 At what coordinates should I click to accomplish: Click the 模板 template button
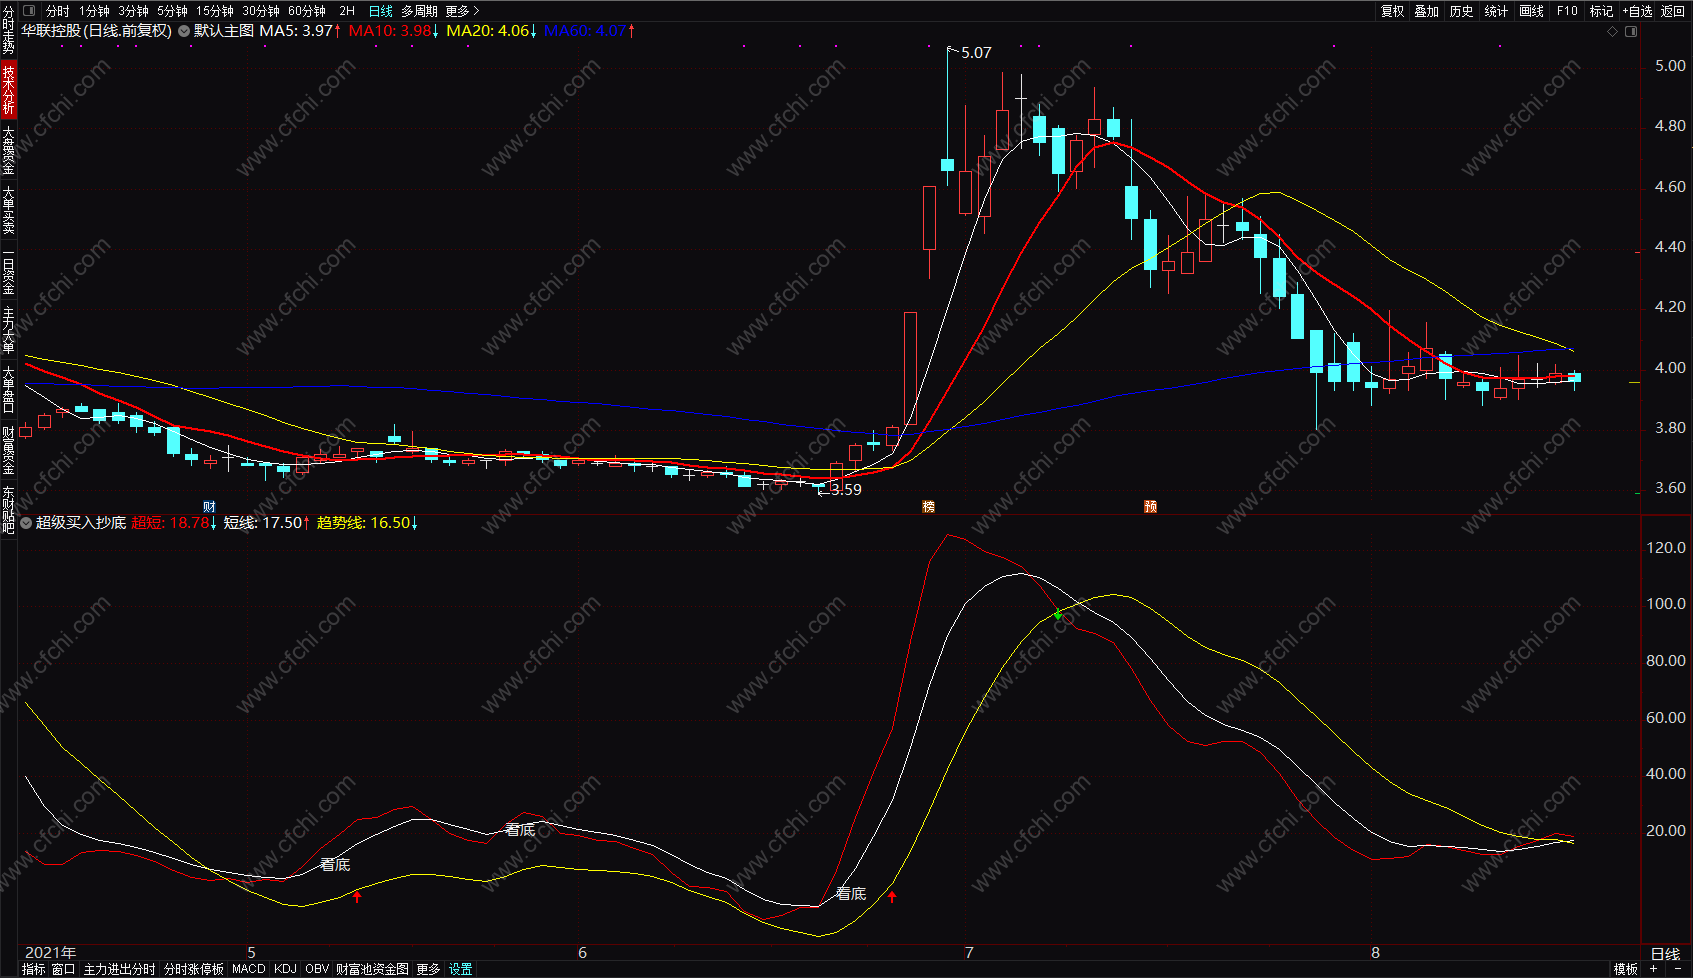tap(1626, 969)
